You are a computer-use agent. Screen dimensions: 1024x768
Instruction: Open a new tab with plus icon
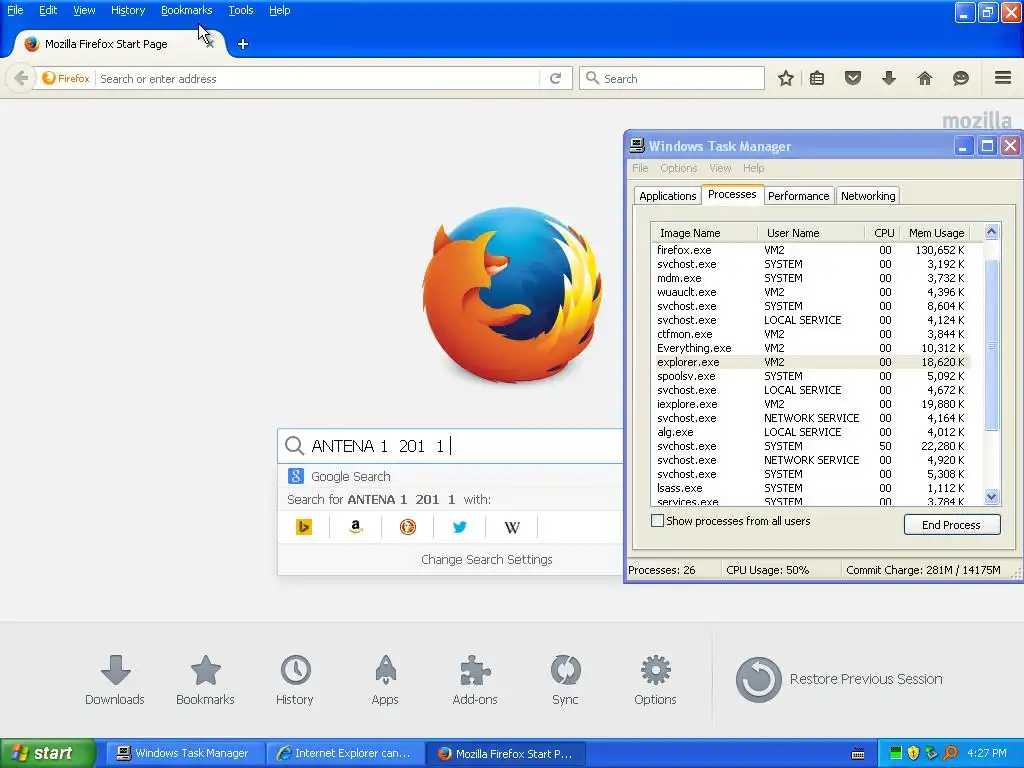tap(243, 44)
